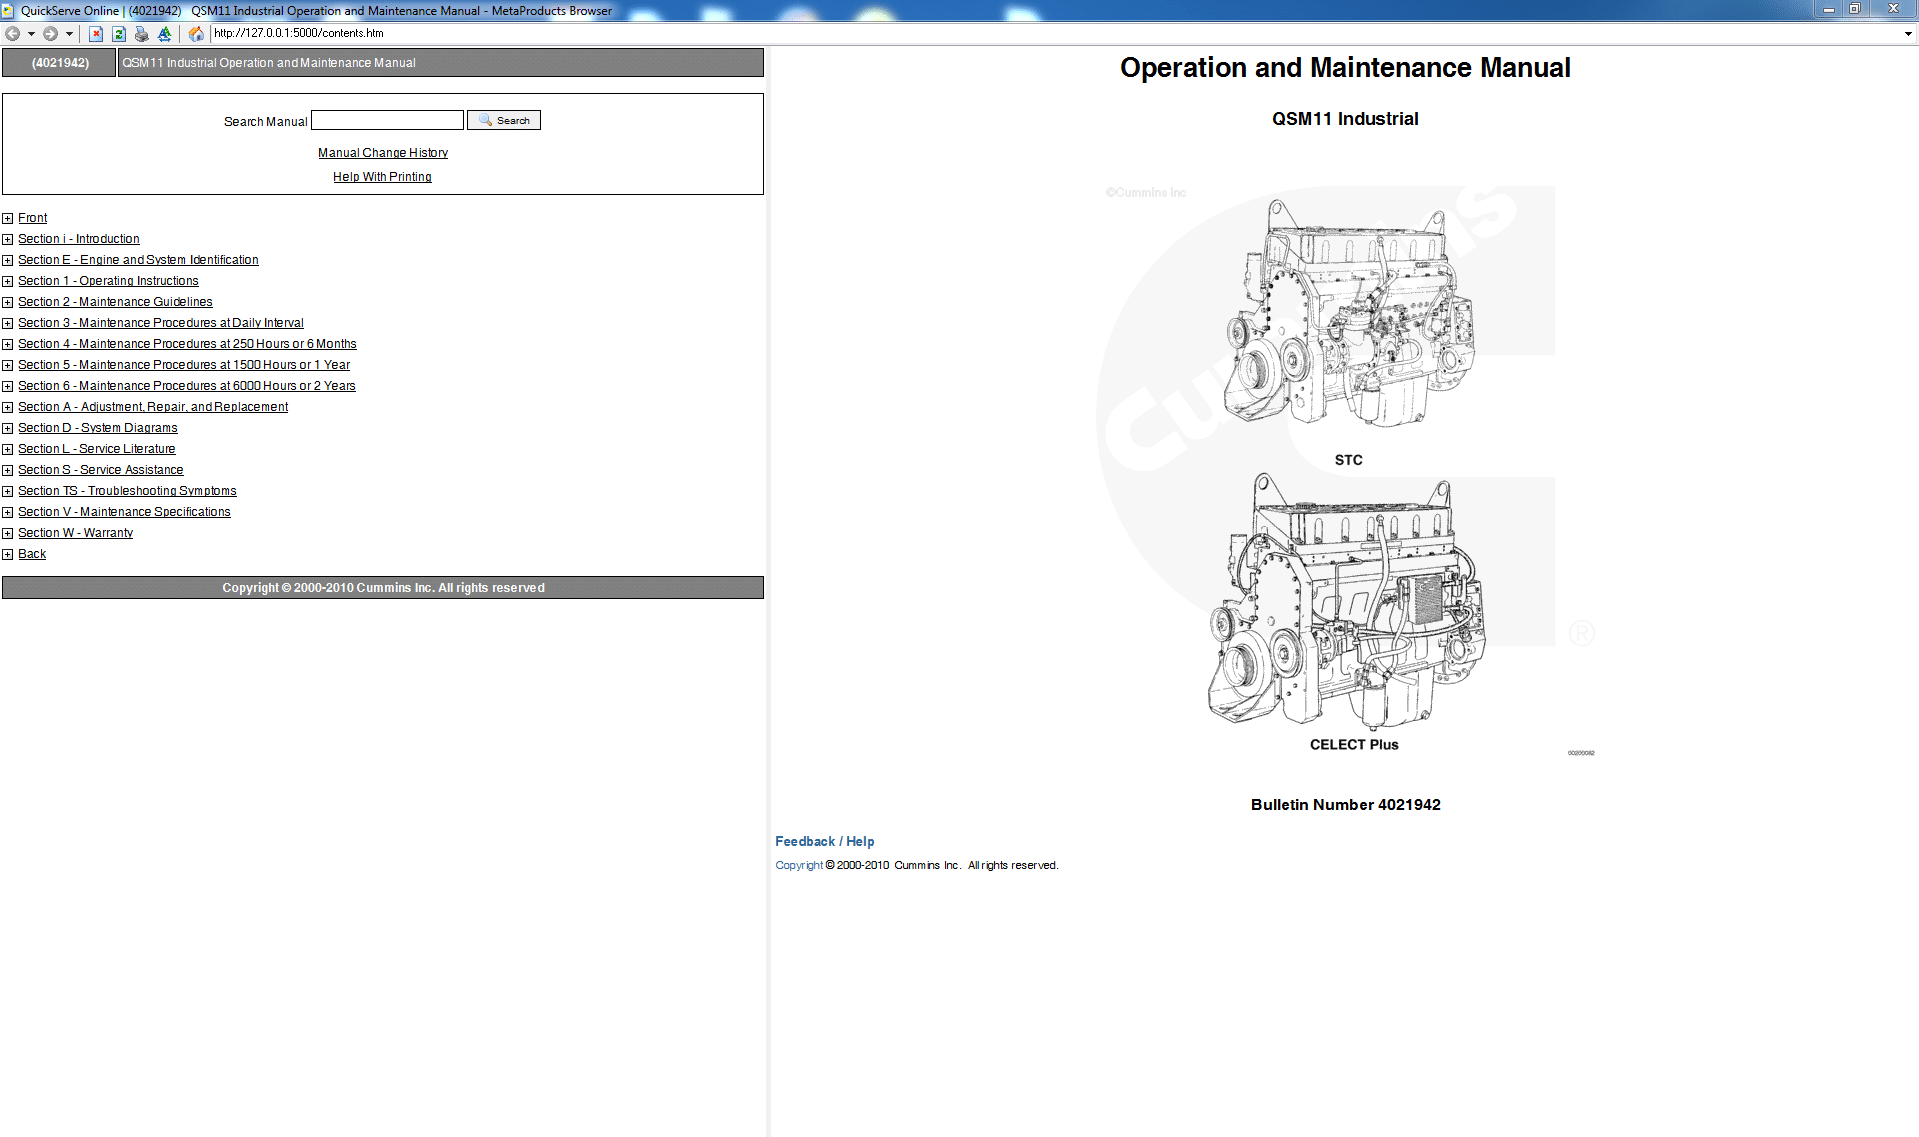Click the Stop loading page icon
1919x1137 pixels.
tap(96, 33)
